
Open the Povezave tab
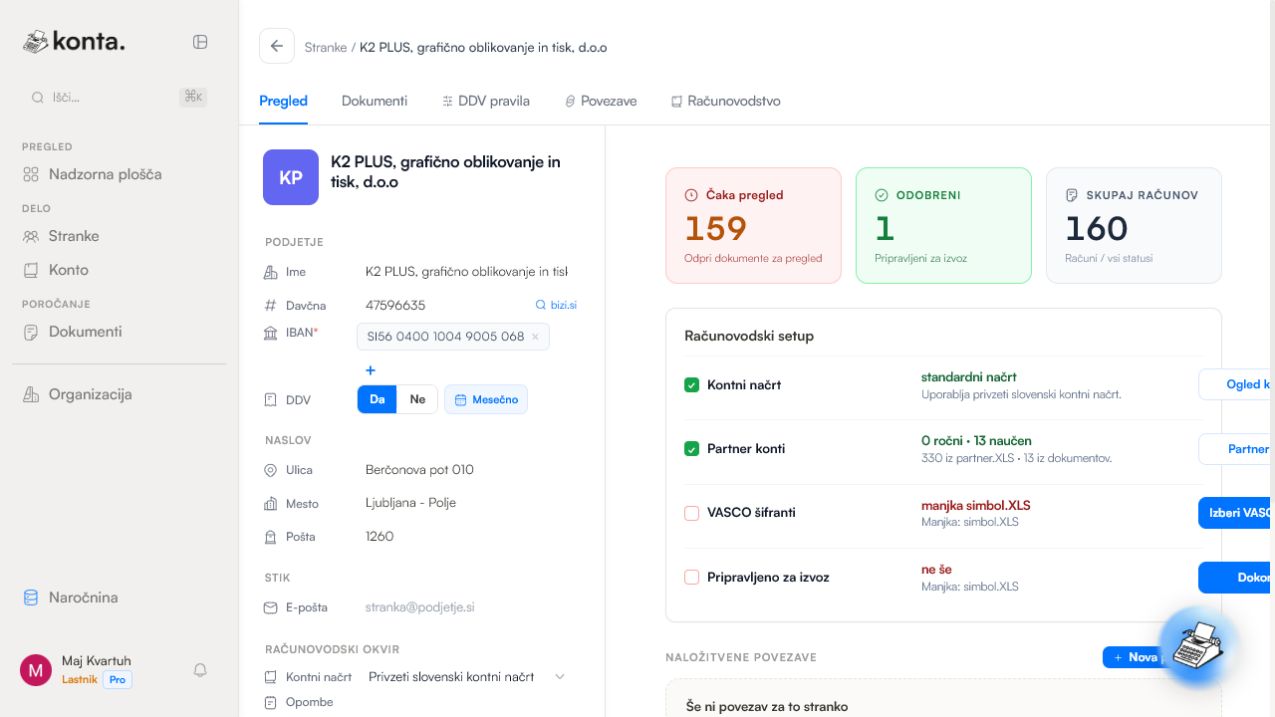click(600, 101)
